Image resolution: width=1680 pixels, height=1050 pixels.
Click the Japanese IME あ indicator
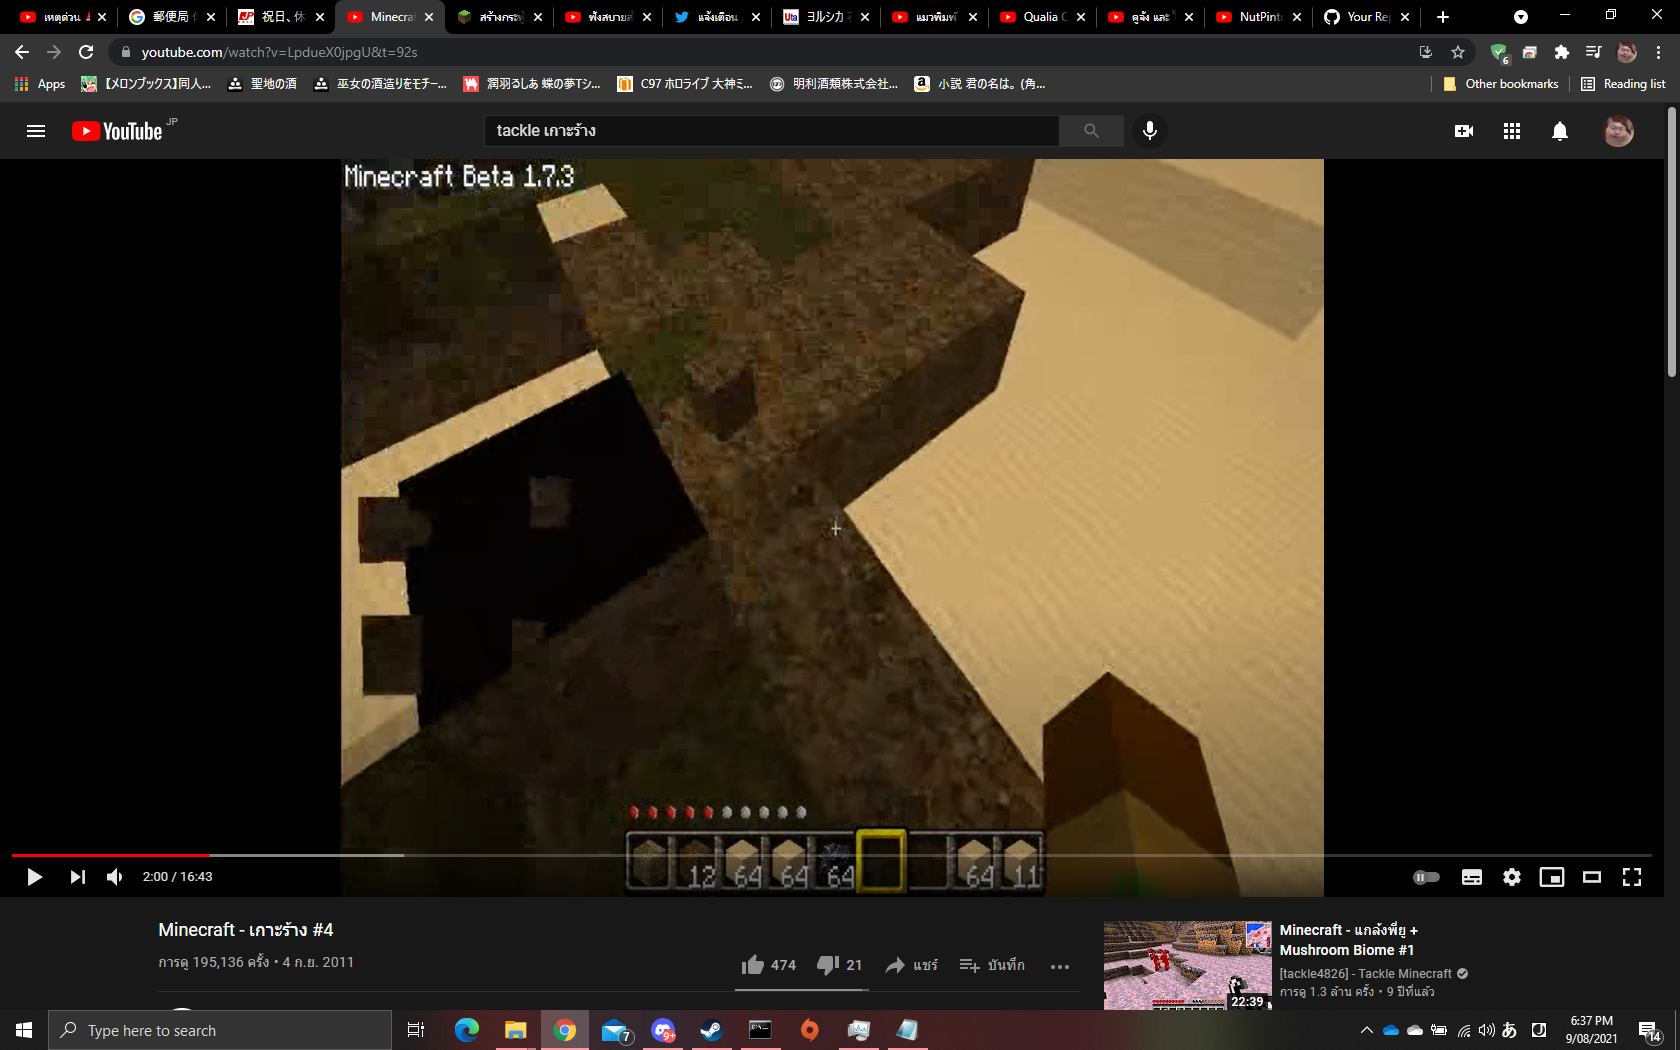tap(1510, 1030)
